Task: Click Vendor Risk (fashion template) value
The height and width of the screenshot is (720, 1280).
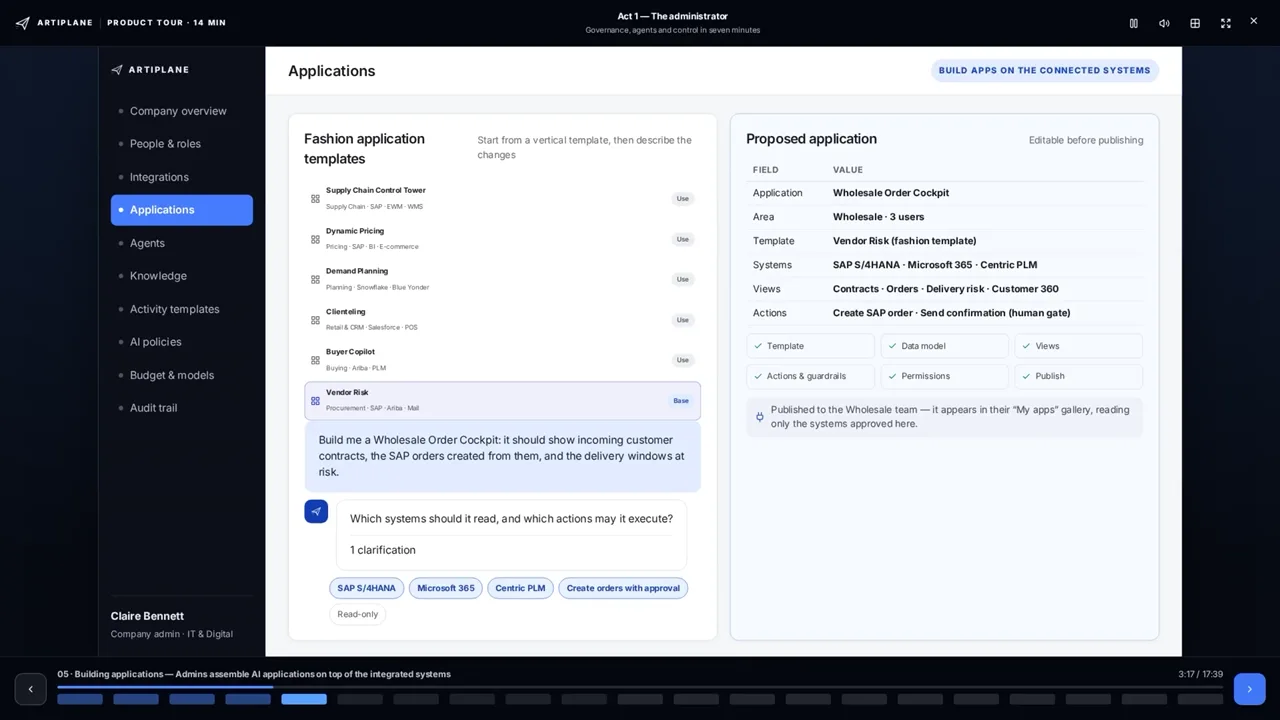Action: tap(905, 241)
